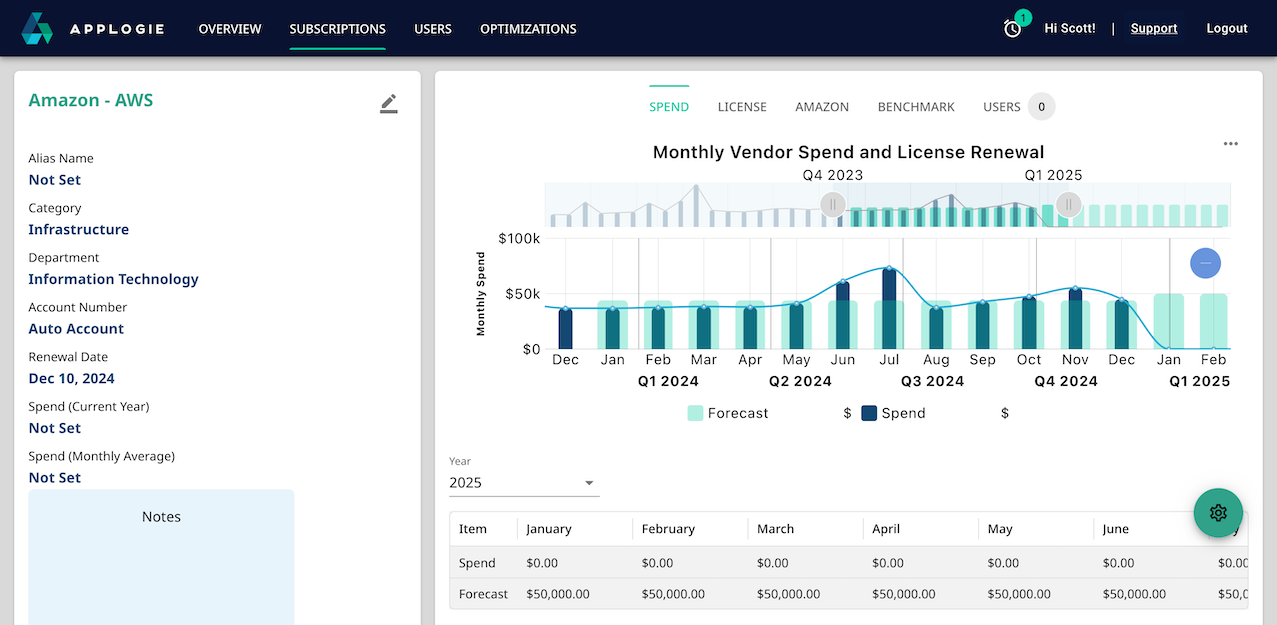Click the Q4 2023 range label above chart
Image resolution: width=1277 pixels, height=625 pixels.
click(833, 175)
